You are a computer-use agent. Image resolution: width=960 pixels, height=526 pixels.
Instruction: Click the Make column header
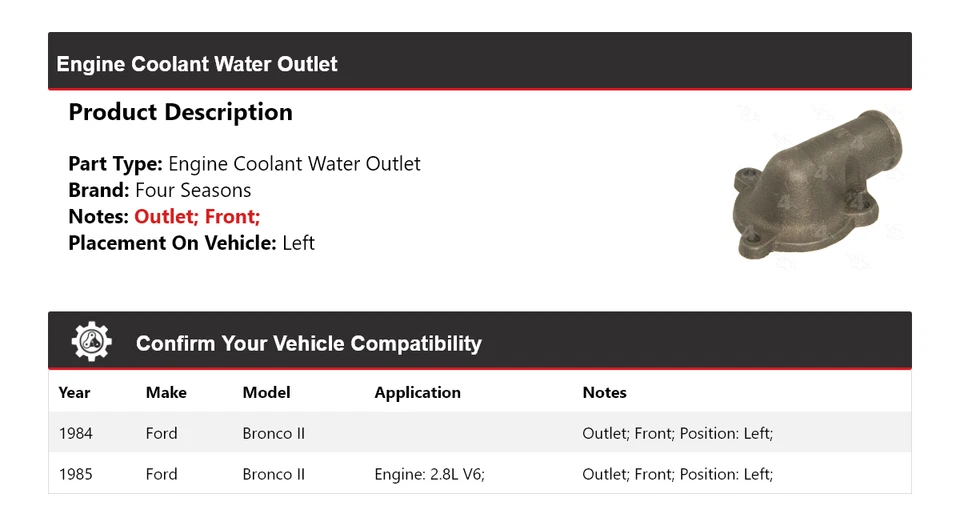[166, 393]
